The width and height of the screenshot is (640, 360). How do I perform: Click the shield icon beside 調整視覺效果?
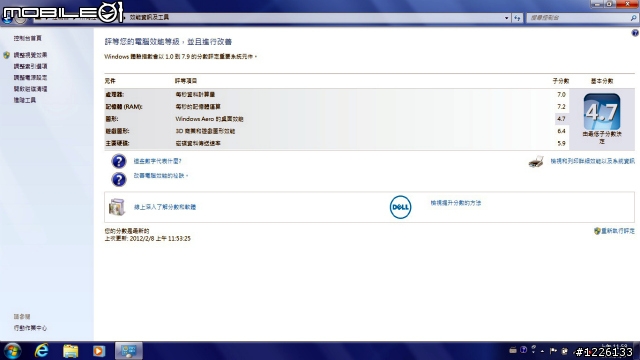tap(7, 55)
